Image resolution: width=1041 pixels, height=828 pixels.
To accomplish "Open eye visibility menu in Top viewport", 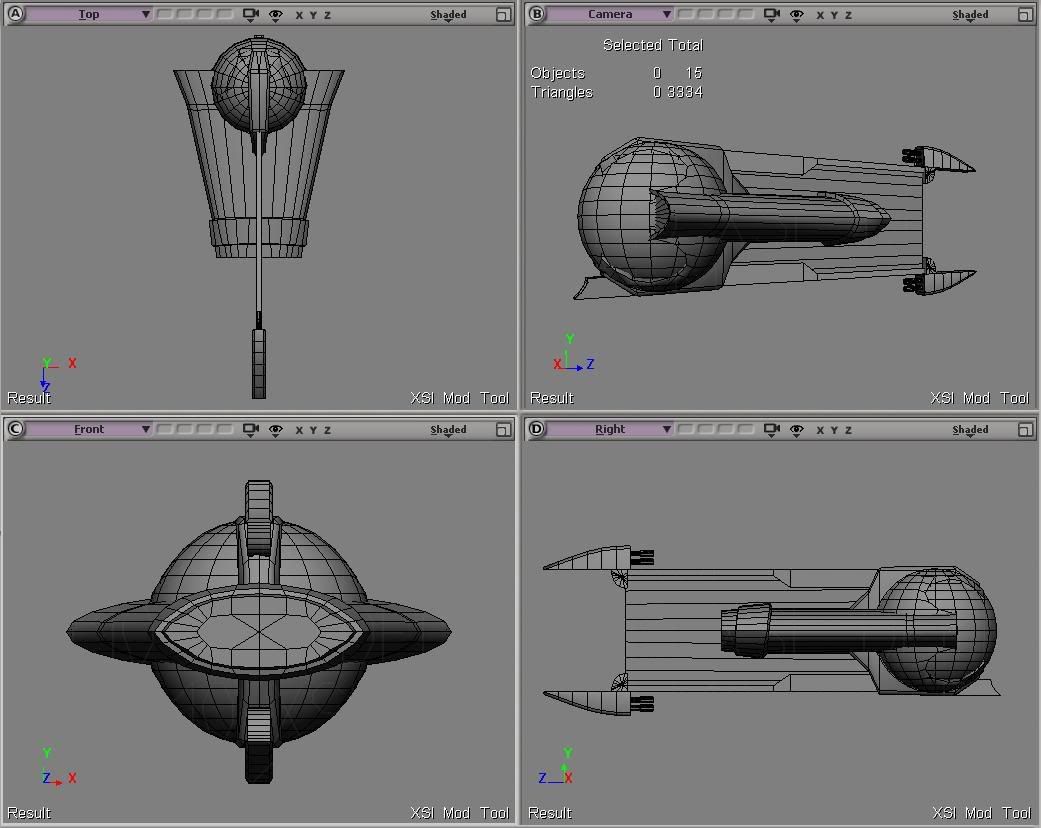I will point(276,15).
